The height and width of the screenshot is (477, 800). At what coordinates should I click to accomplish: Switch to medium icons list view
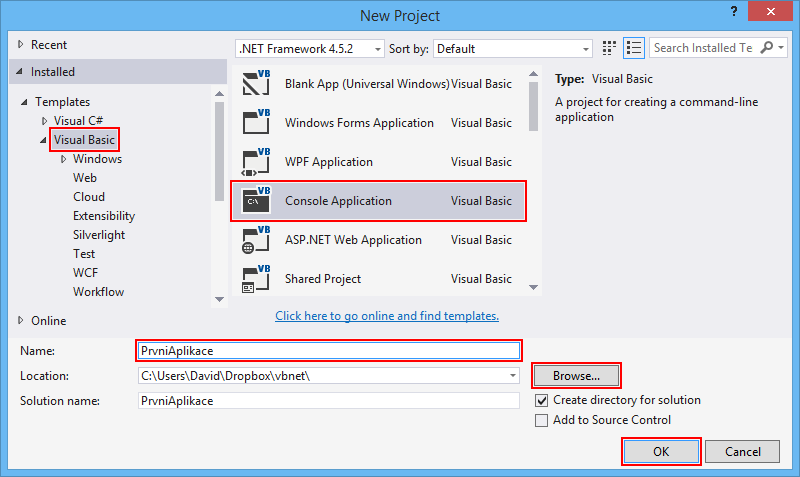point(634,48)
